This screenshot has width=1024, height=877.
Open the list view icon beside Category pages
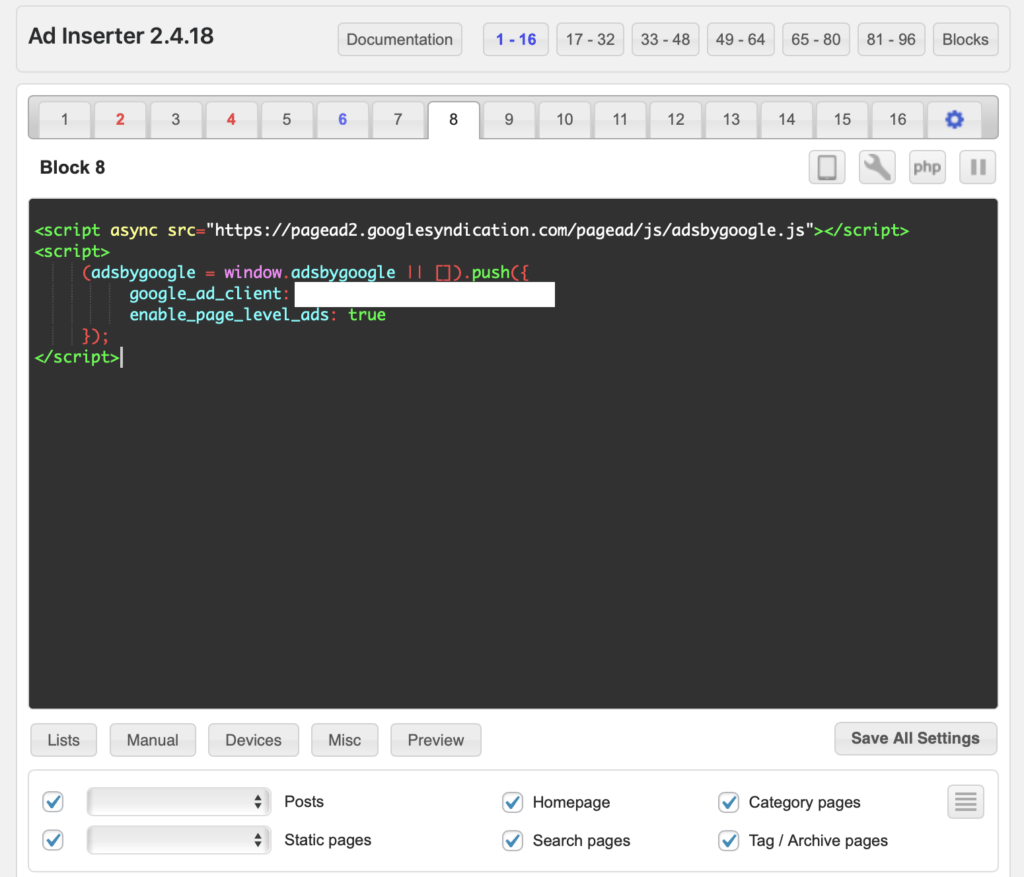[x=965, y=801]
